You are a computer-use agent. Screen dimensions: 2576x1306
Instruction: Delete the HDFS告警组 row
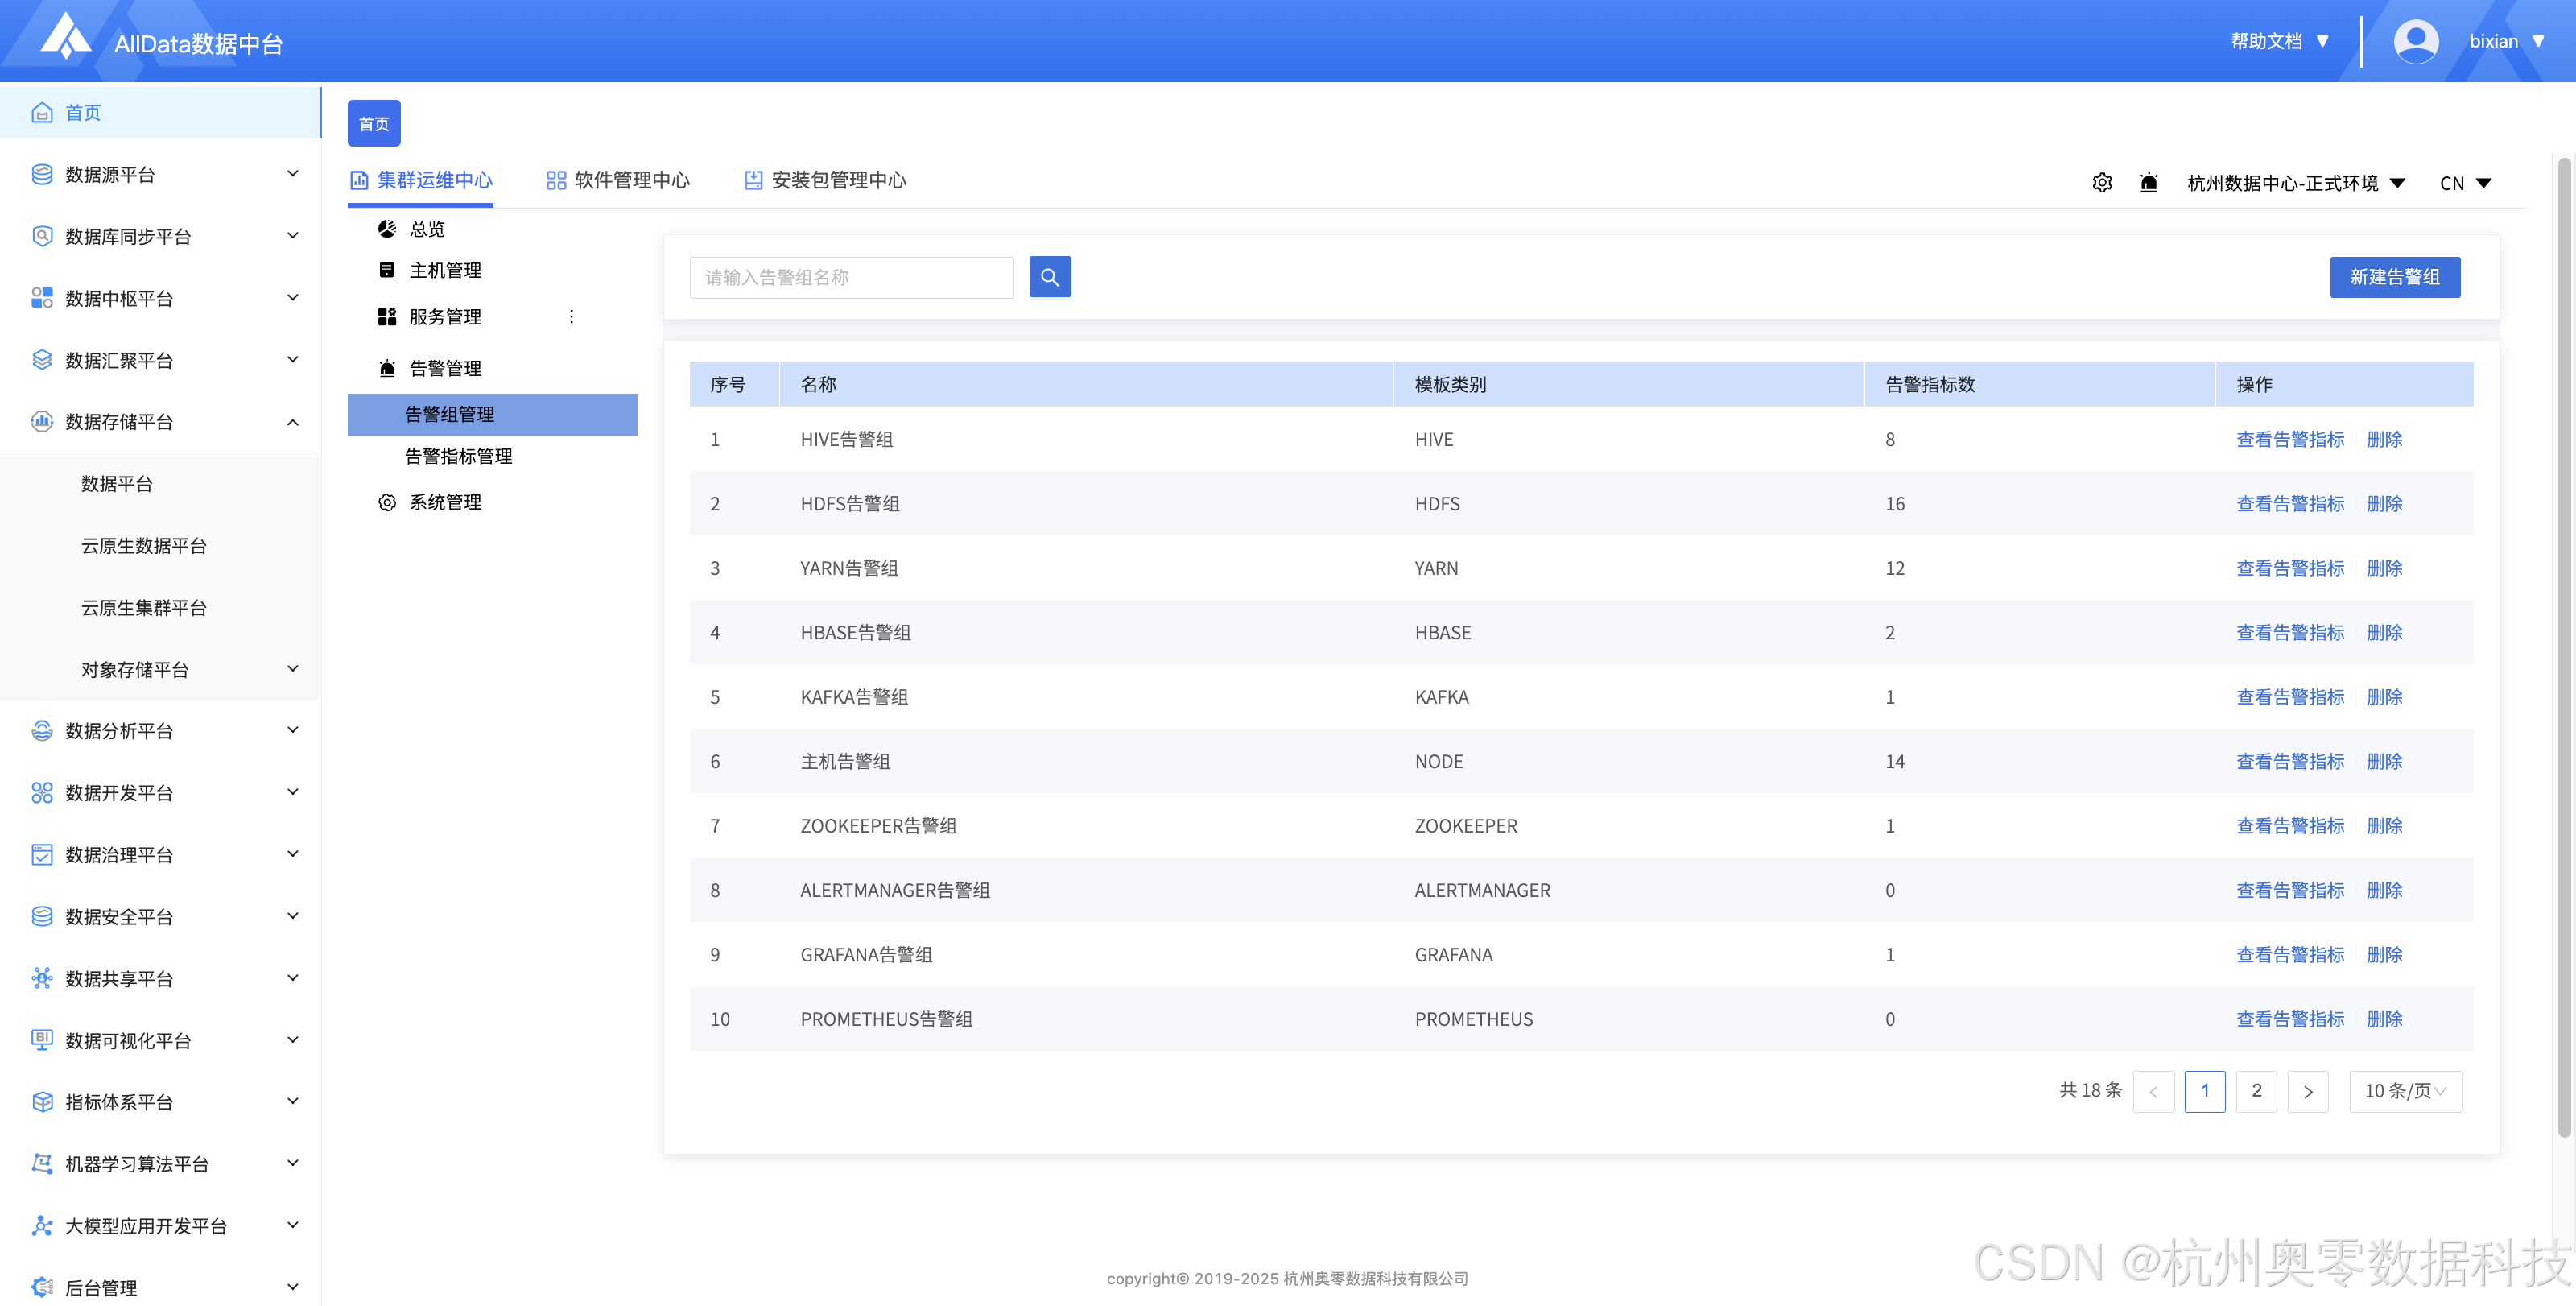pyautogui.click(x=2384, y=504)
